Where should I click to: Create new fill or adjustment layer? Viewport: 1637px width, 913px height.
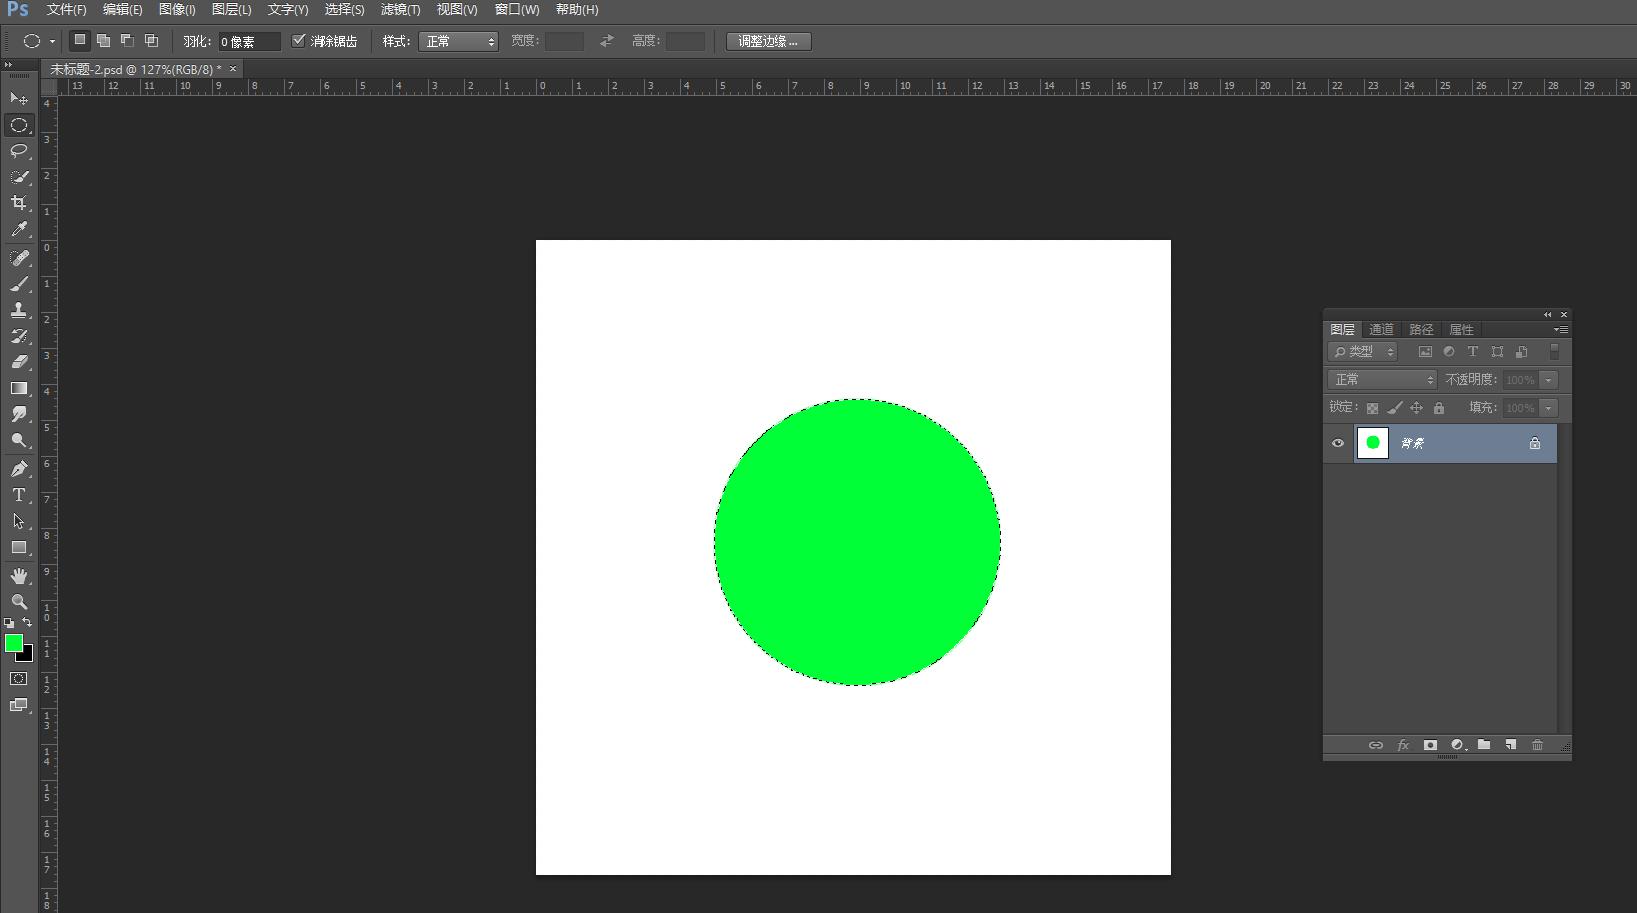point(1458,745)
